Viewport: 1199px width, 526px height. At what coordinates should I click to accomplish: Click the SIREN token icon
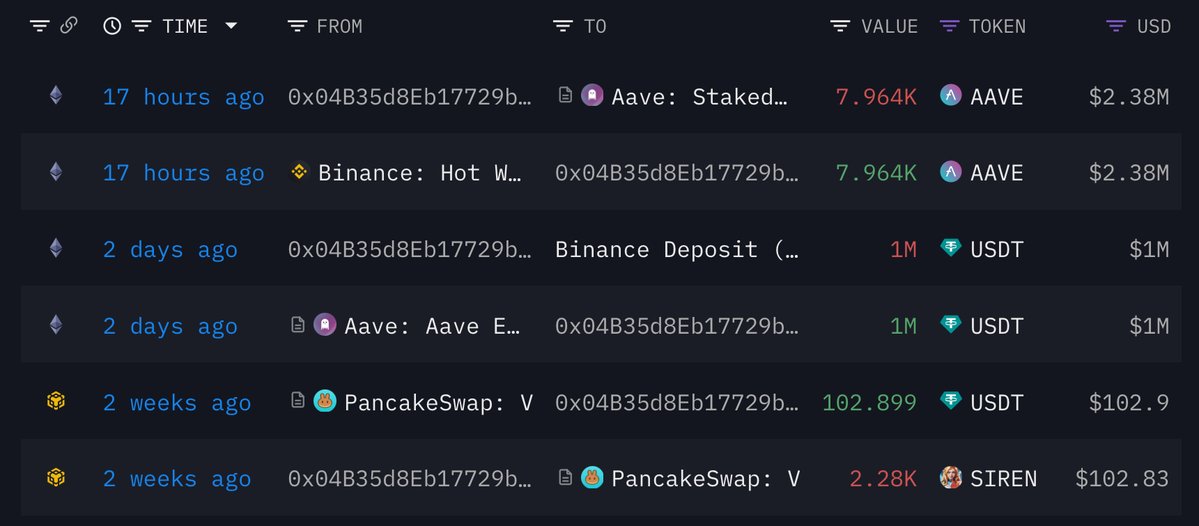pos(950,478)
